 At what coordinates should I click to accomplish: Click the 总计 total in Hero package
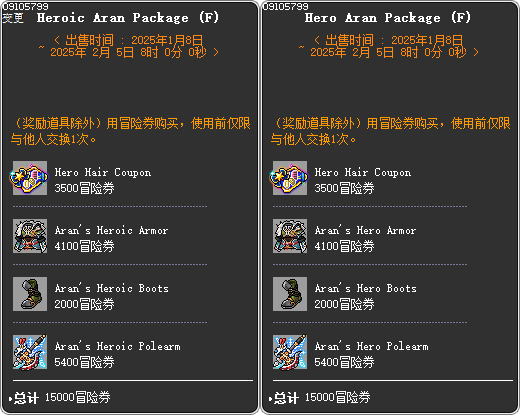point(286,398)
